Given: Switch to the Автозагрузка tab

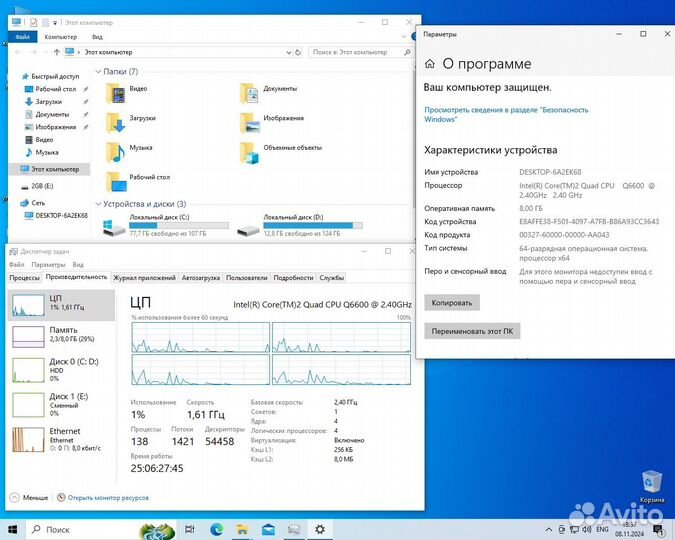Looking at the screenshot, I should coord(200,277).
